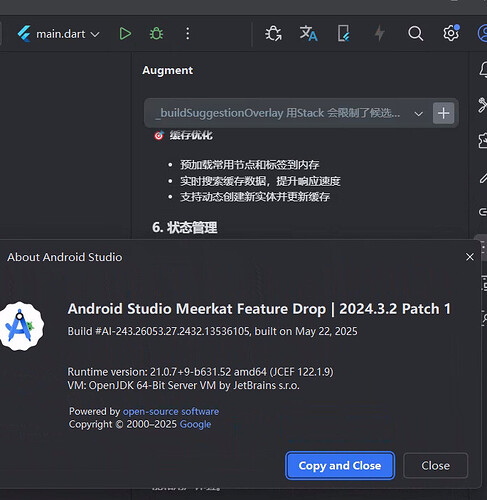
Task: Open Notifications bell in right sidebar
Action: pyautogui.click(x=483, y=70)
